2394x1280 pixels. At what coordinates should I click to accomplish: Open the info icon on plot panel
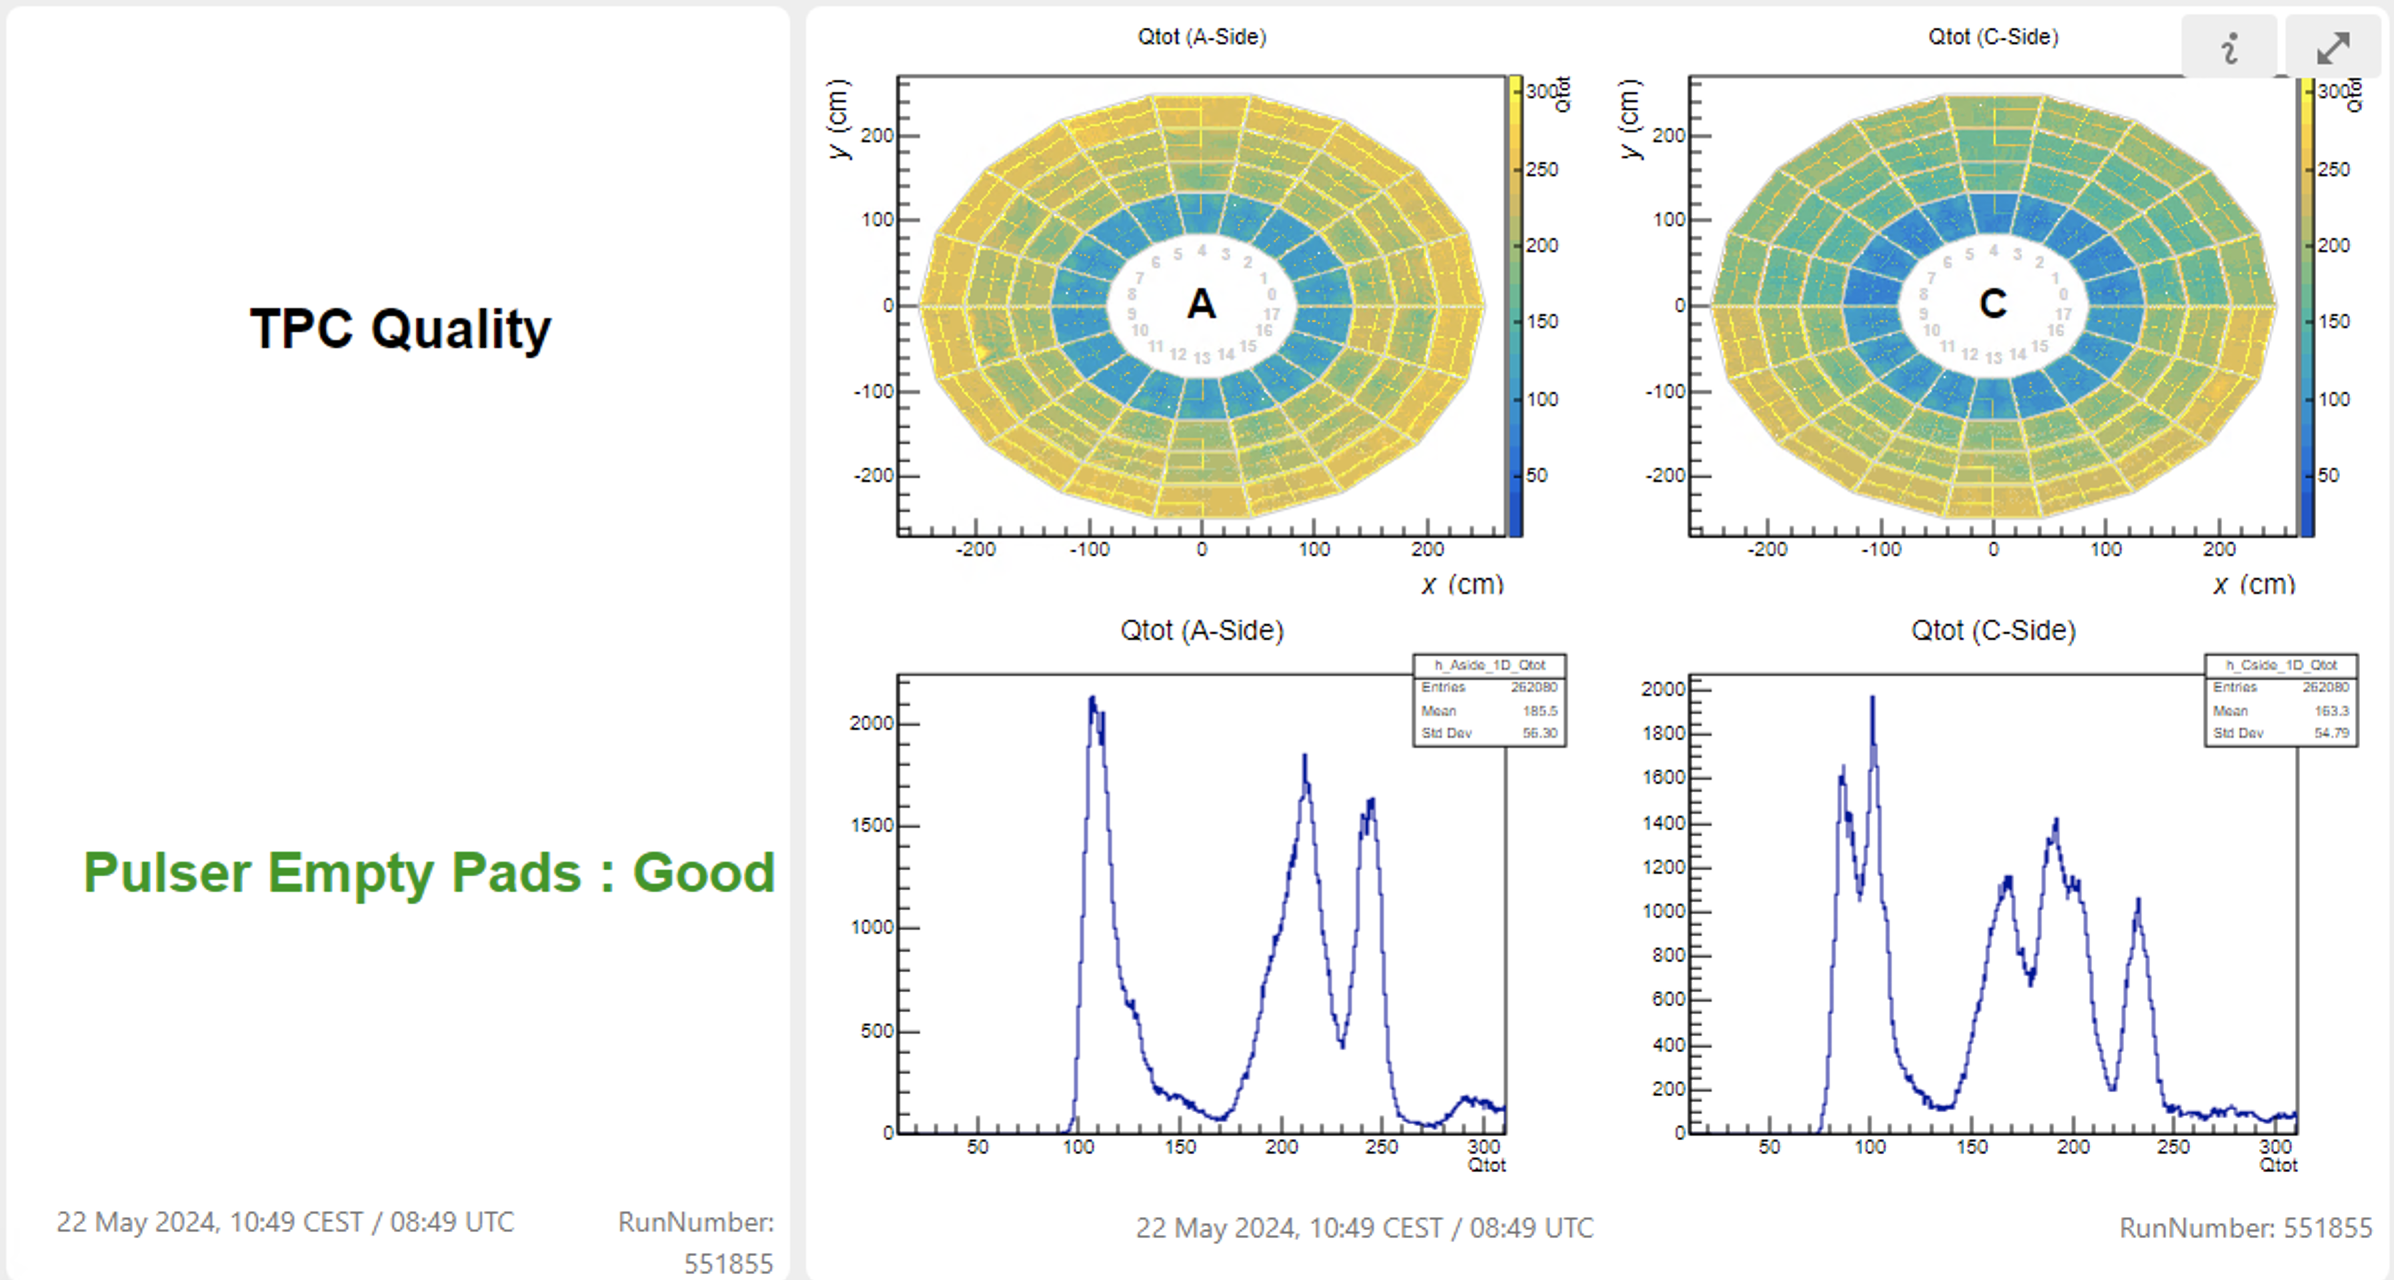(x=2230, y=47)
